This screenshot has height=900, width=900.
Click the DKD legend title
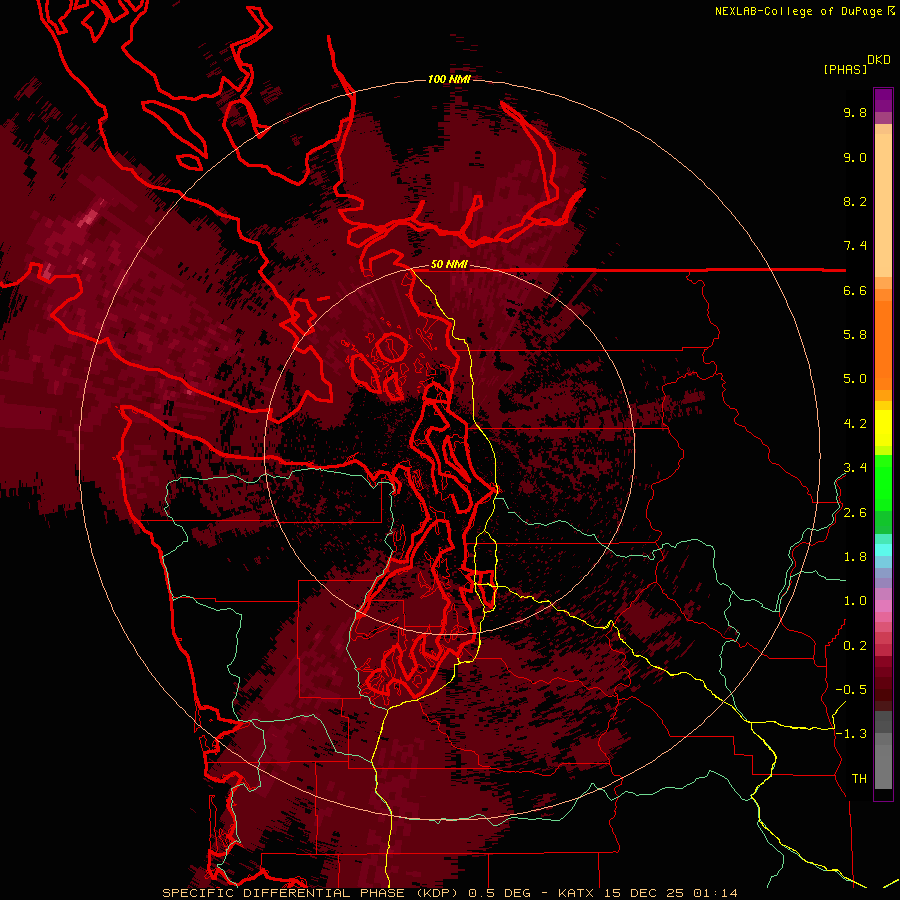click(879, 60)
